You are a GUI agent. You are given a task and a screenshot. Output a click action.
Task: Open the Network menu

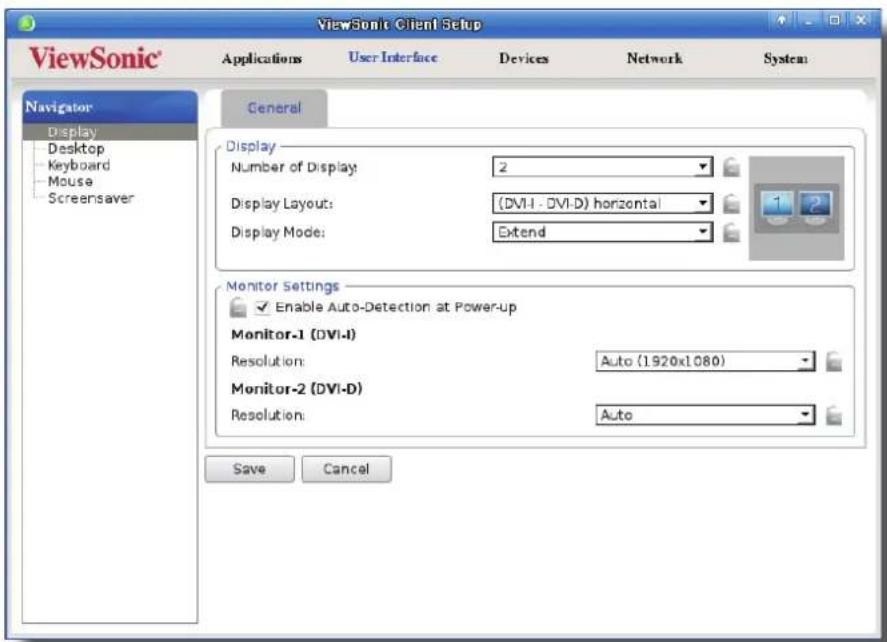tap(655, 58)
